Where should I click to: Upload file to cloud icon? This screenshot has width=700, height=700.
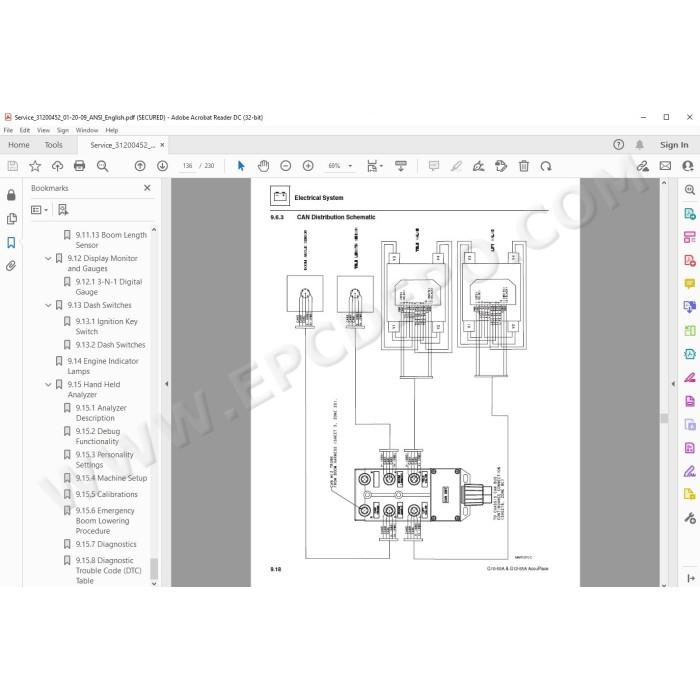coord(57,166)
